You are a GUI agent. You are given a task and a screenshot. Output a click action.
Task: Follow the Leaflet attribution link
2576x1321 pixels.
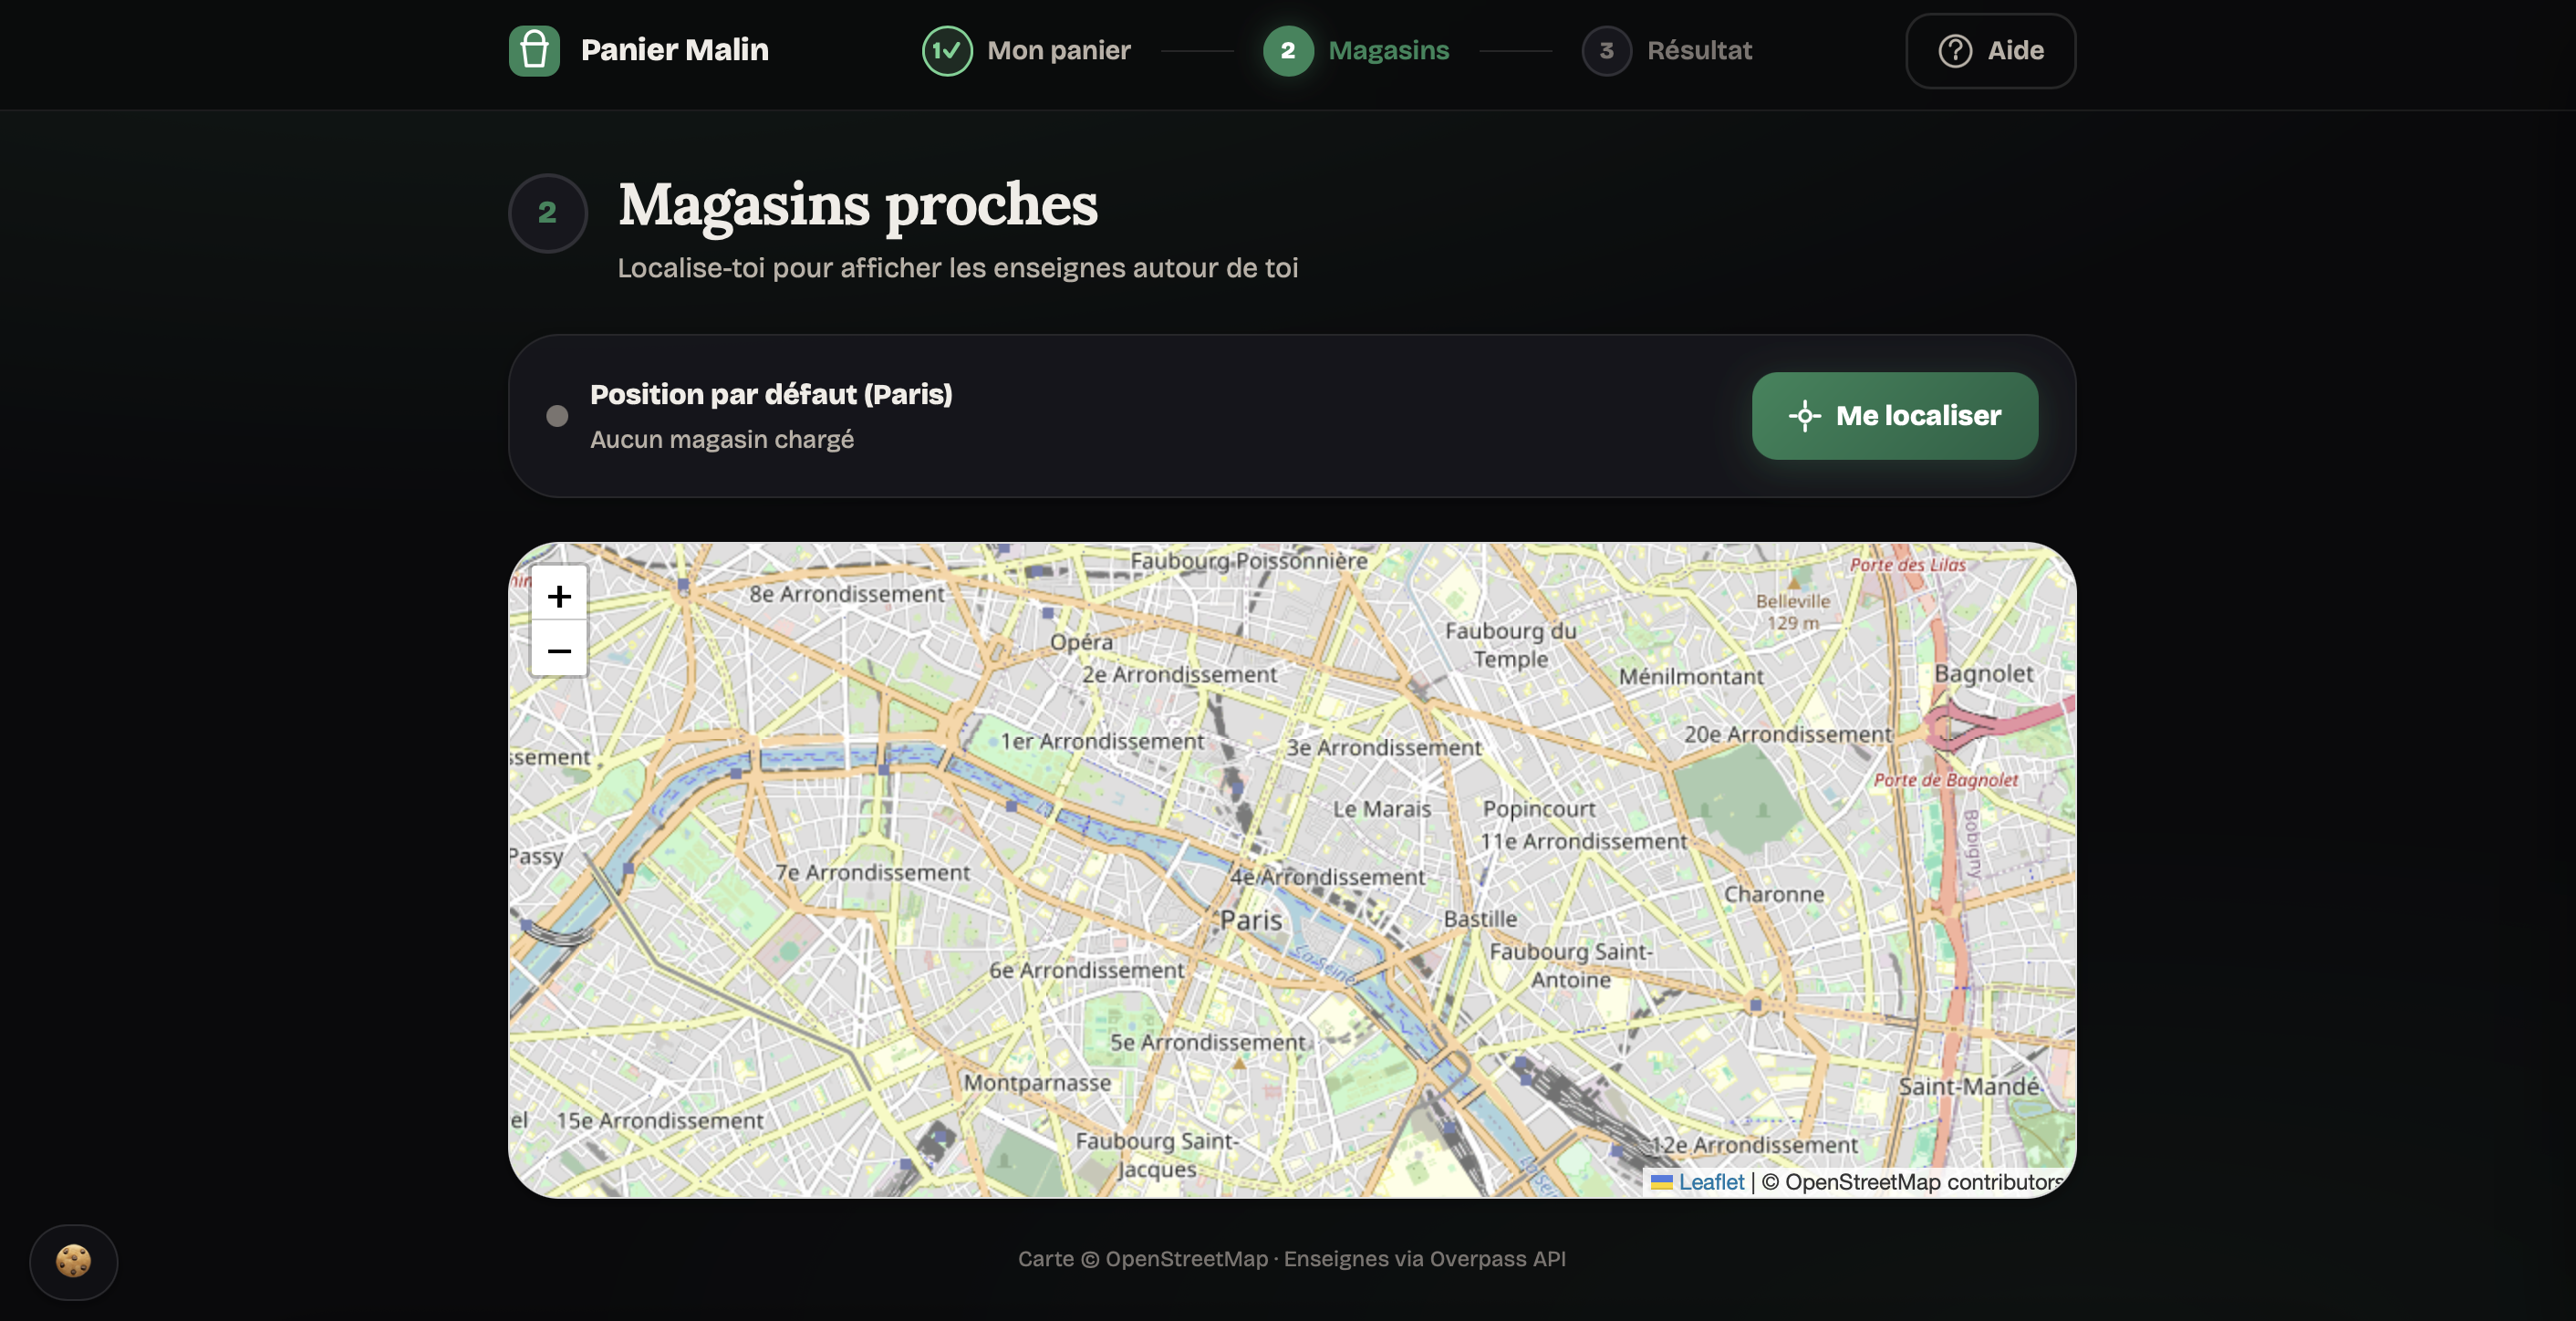1711,1182
